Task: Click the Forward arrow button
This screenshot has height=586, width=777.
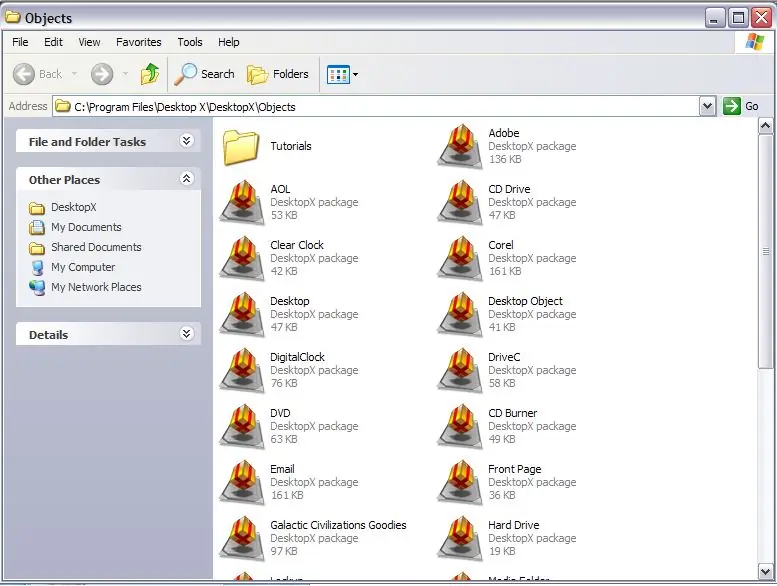Action: 102,74
